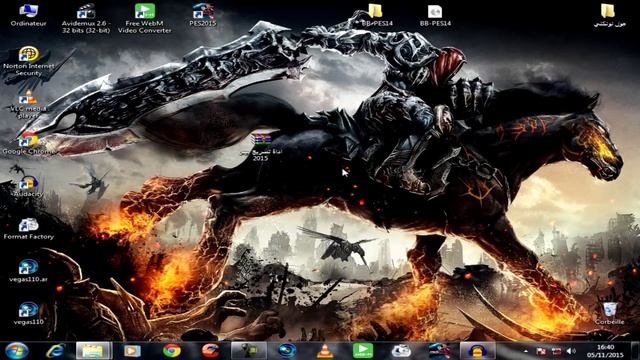This screenshot has width=640, height=360.
Task: Select the Google Chrome desktop shortcut
Action: [28, 144]
